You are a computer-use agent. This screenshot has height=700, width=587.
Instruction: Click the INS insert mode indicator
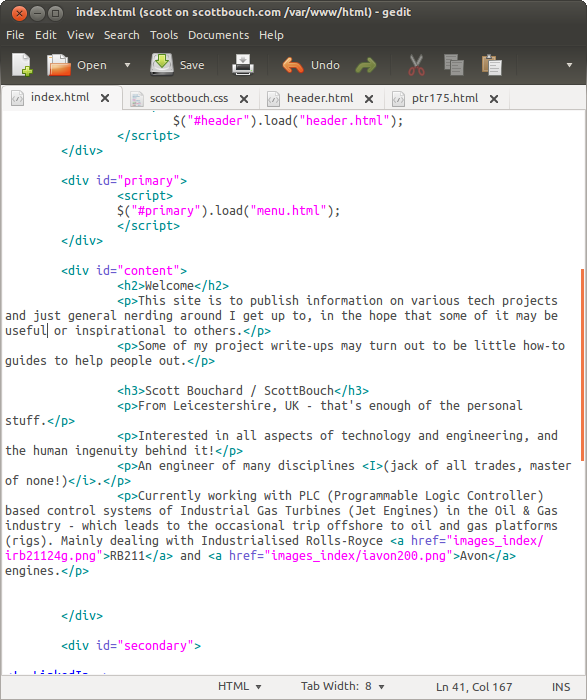[561, 687]
